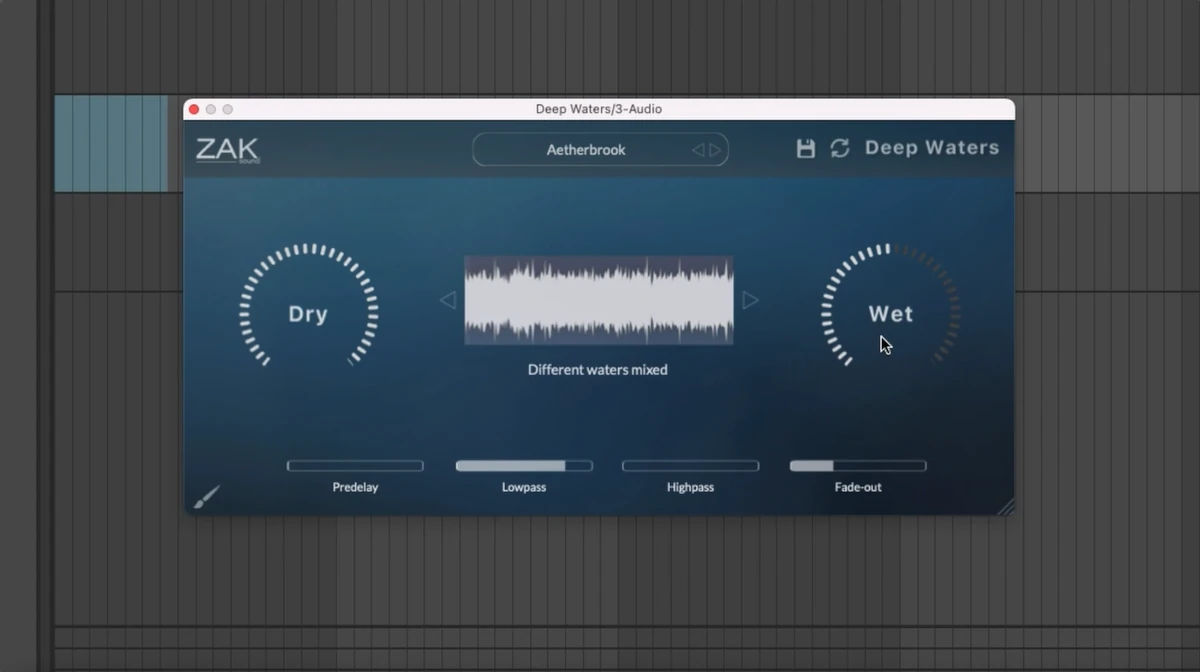
Task: Click the Different waters mixed label
Action: pyautogui.click(x=598, y=369)
